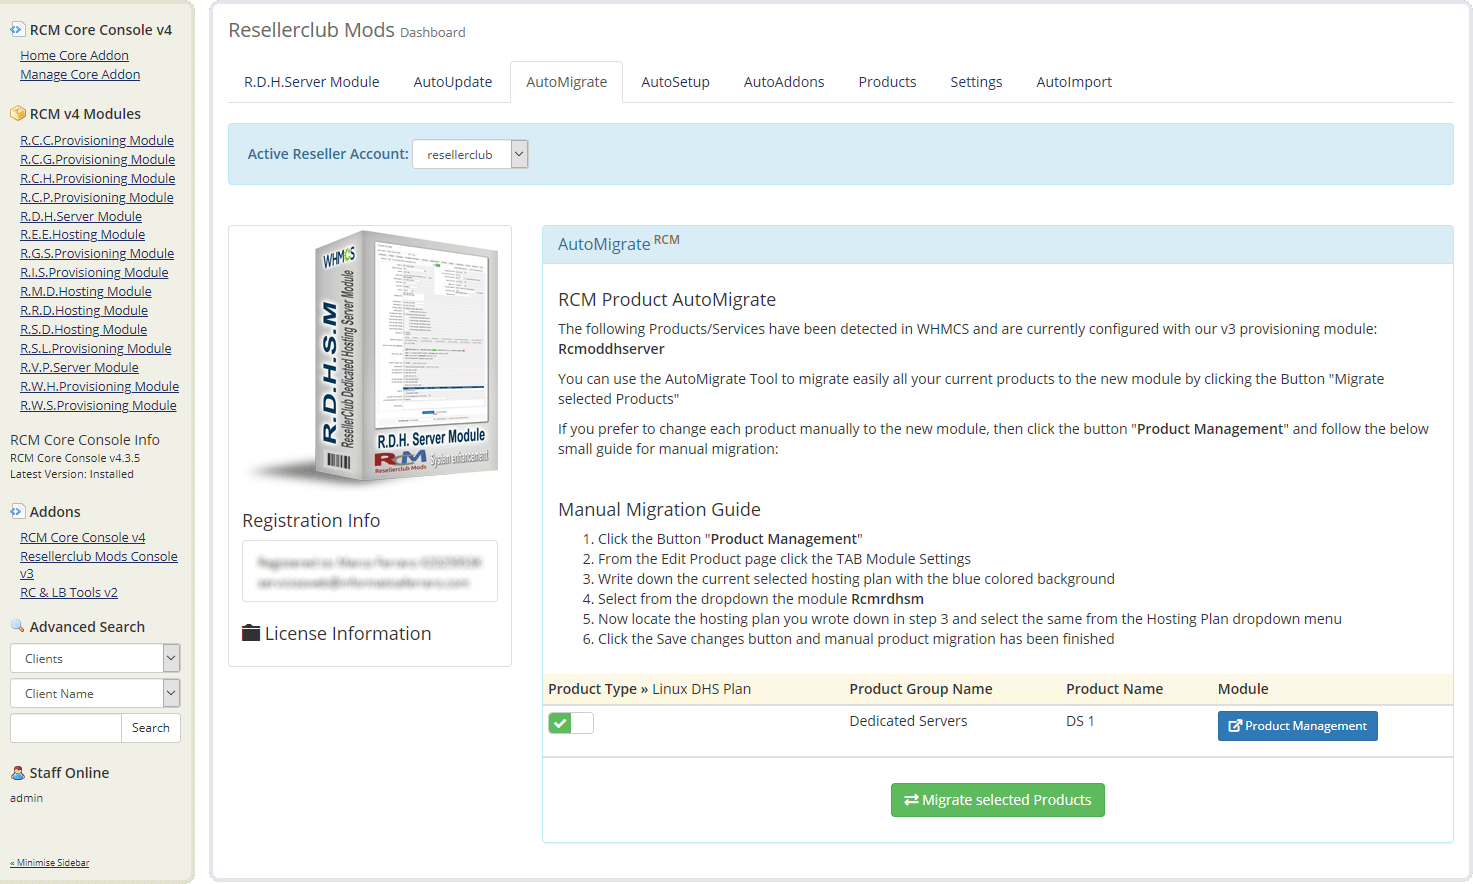
Task: Click the Addons section icon
Action: [17, 511]
